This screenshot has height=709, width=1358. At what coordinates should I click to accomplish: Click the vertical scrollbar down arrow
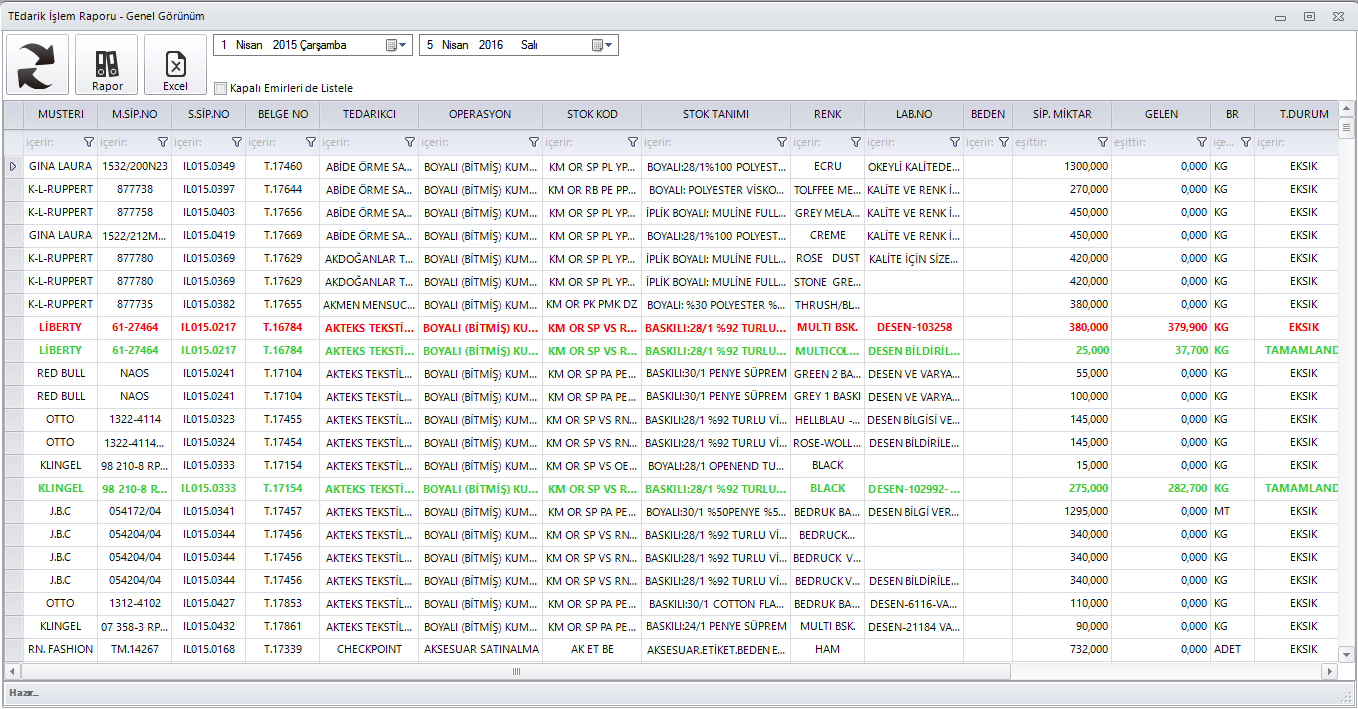pyautogui.click(x=1346, y=653)
